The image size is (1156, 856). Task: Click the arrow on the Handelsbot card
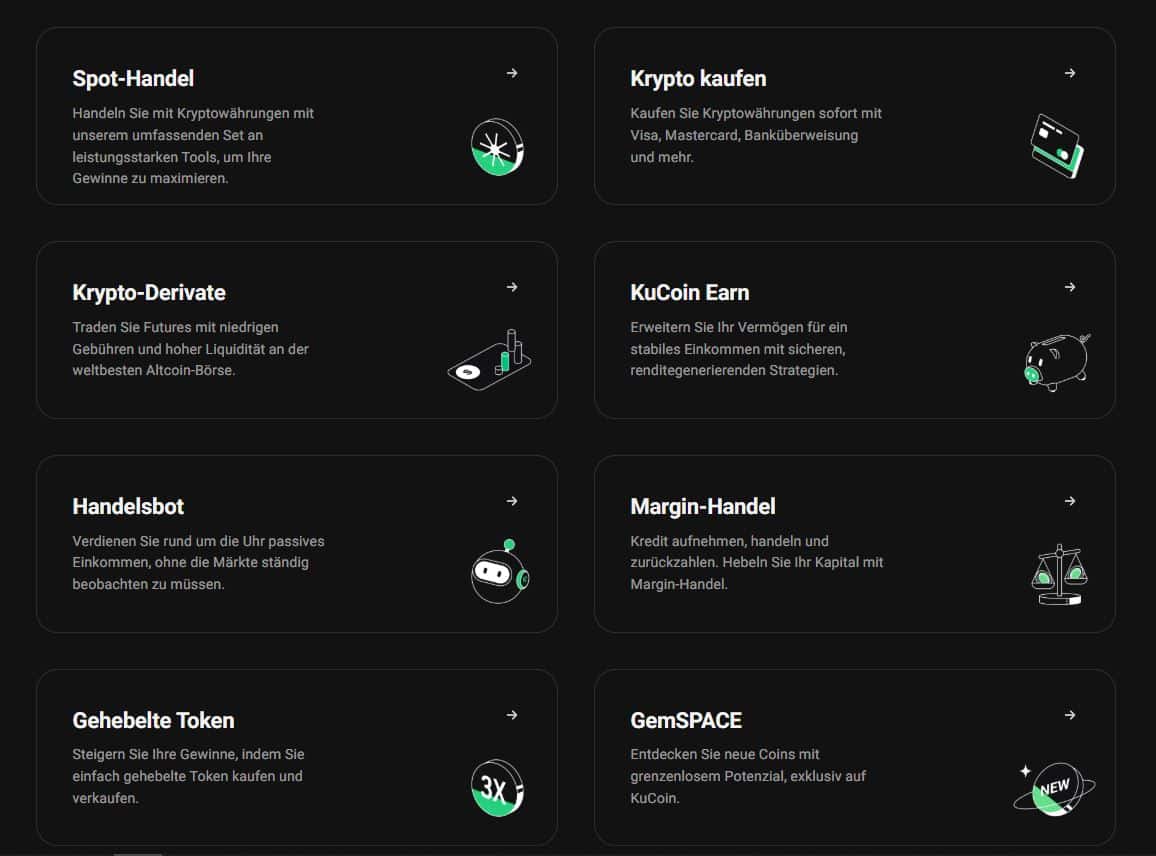512,501
